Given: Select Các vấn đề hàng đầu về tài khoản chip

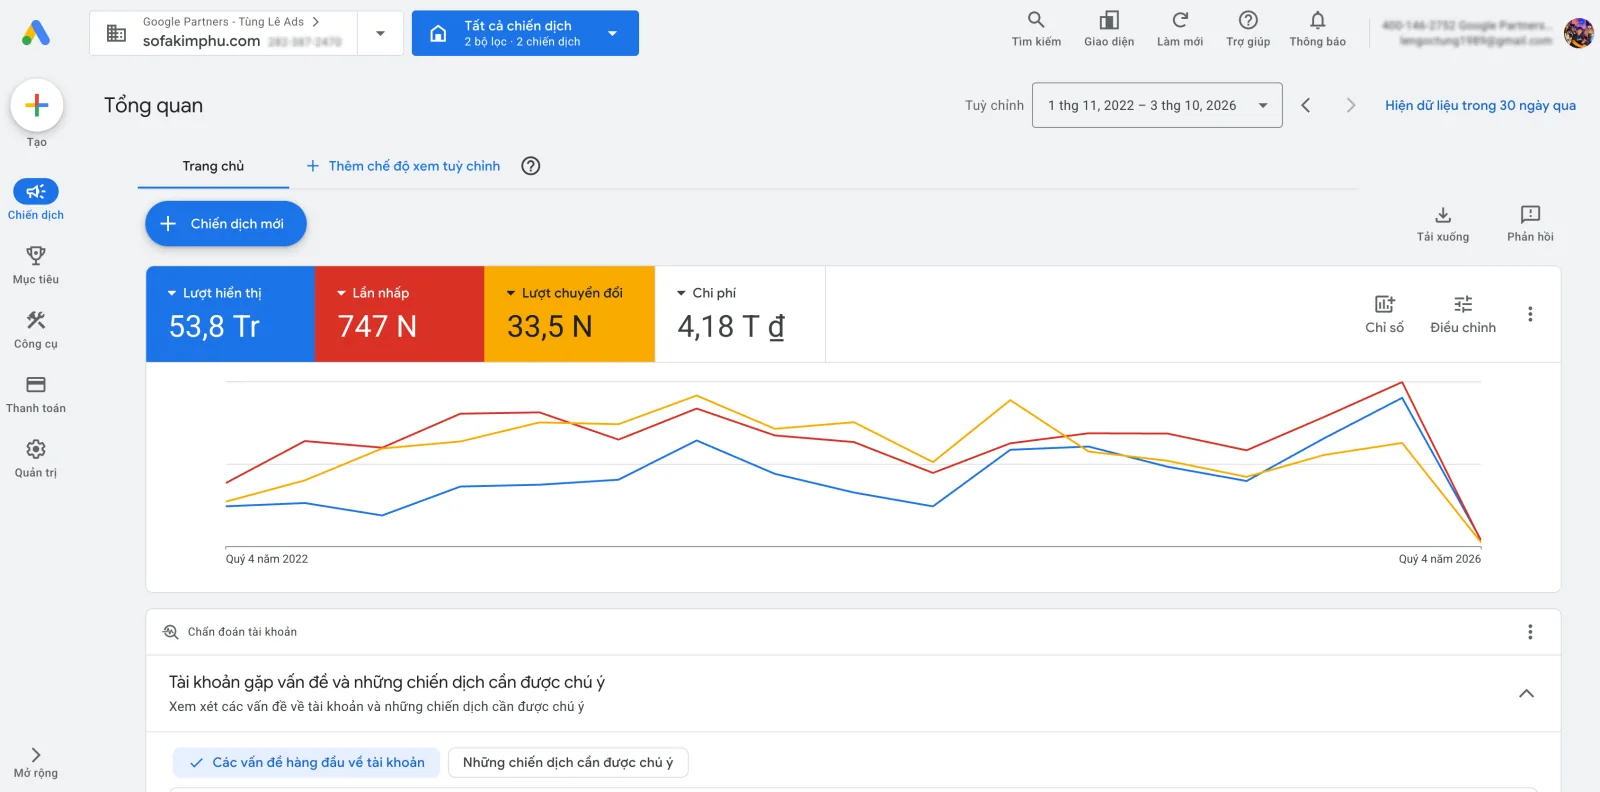Looking at the screenshot, I should pyautogui.click(x=306, y=762).
